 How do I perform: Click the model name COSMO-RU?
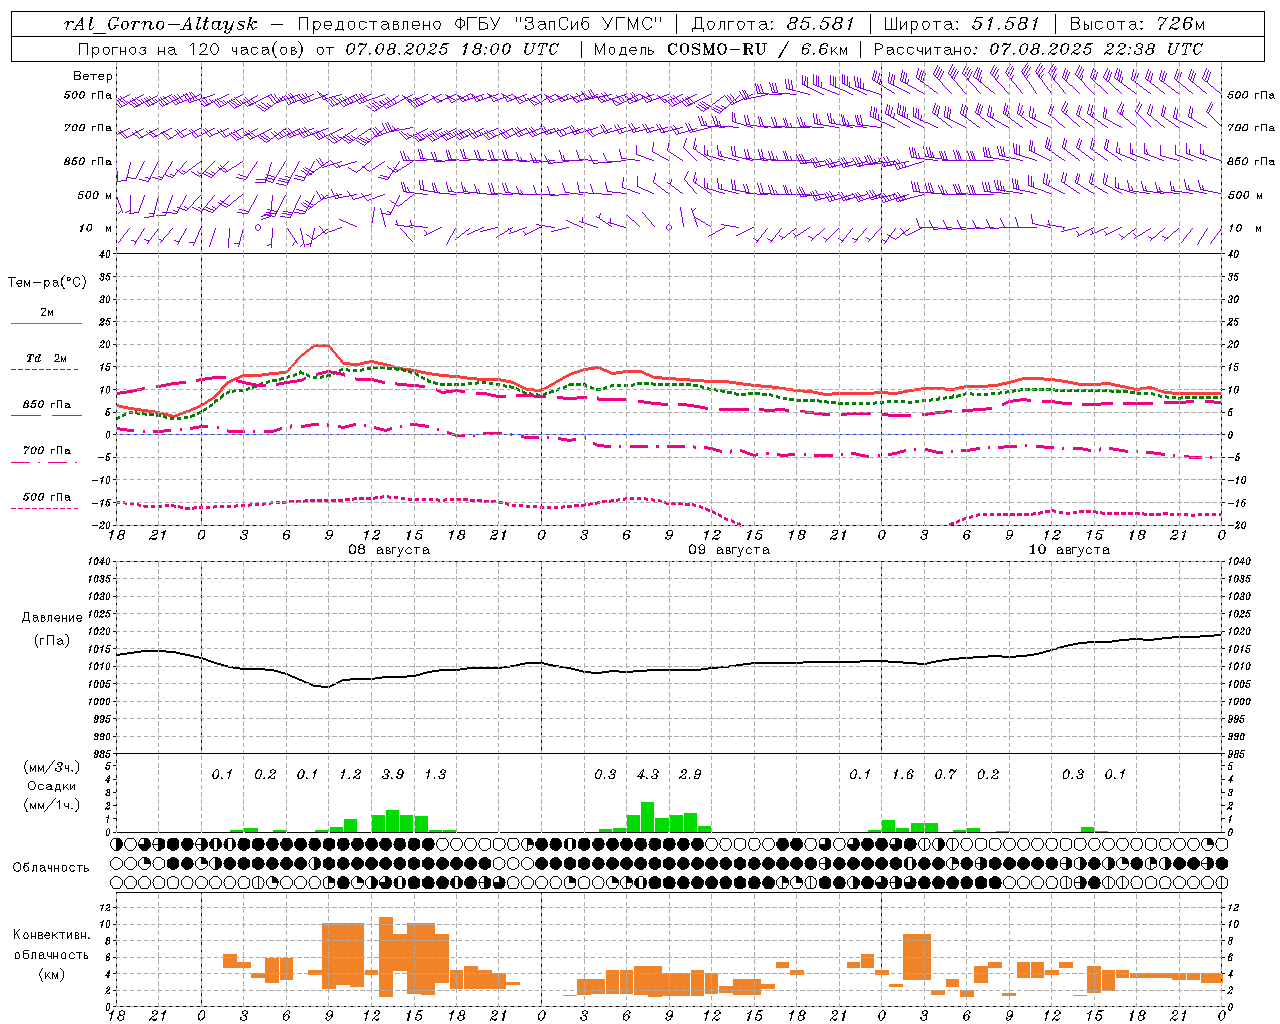(715, 49)
